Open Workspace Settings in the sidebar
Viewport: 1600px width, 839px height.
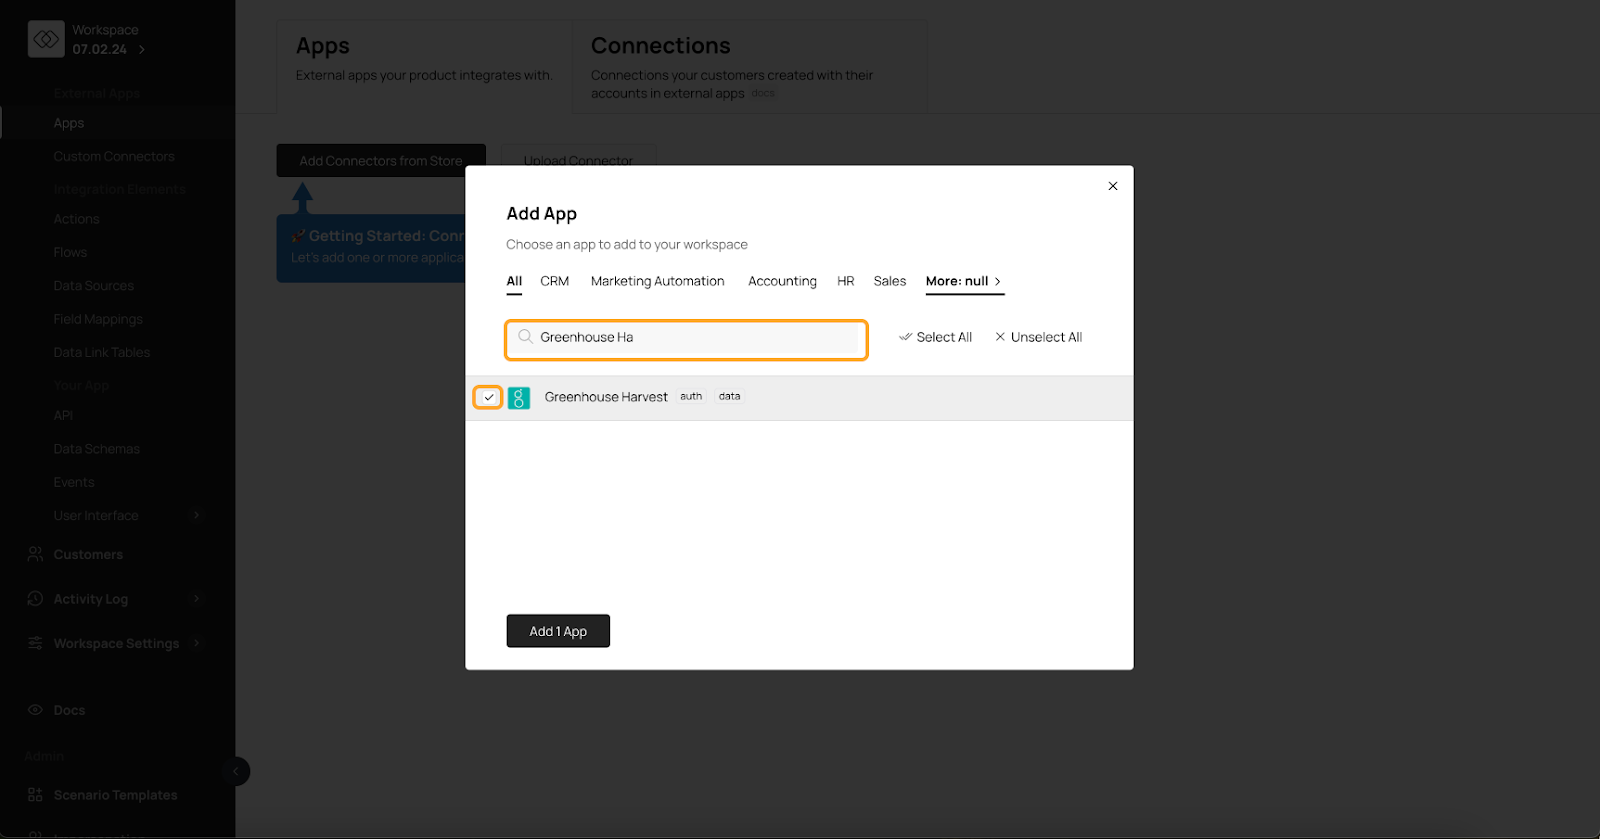(x=116, y=643)
